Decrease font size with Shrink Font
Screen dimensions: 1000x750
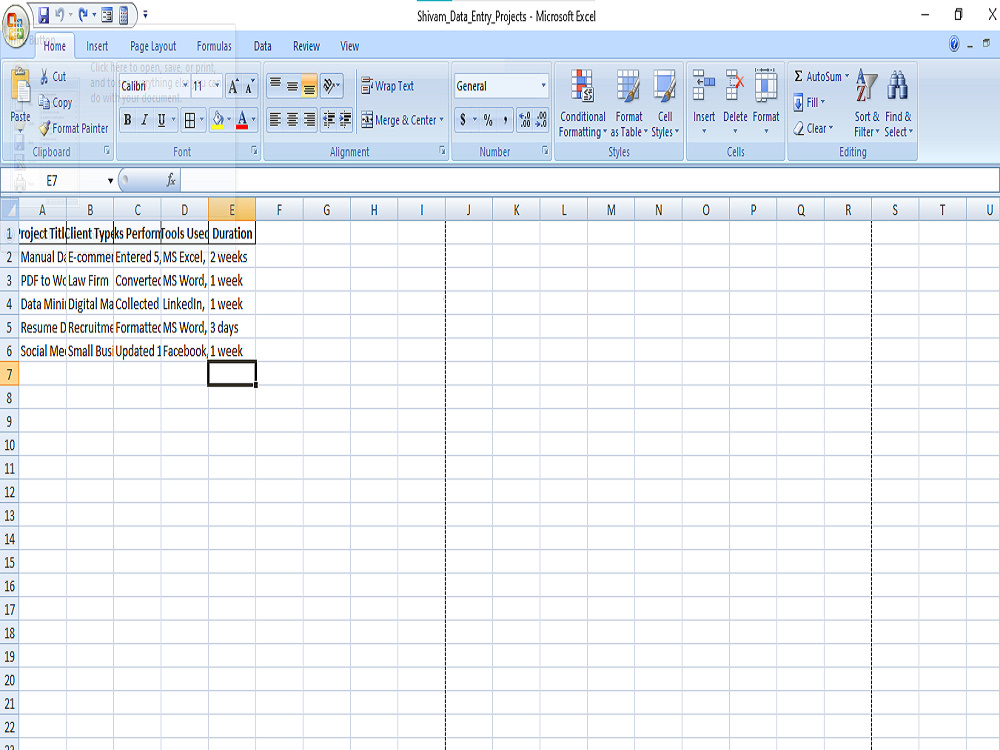[249, 86]
